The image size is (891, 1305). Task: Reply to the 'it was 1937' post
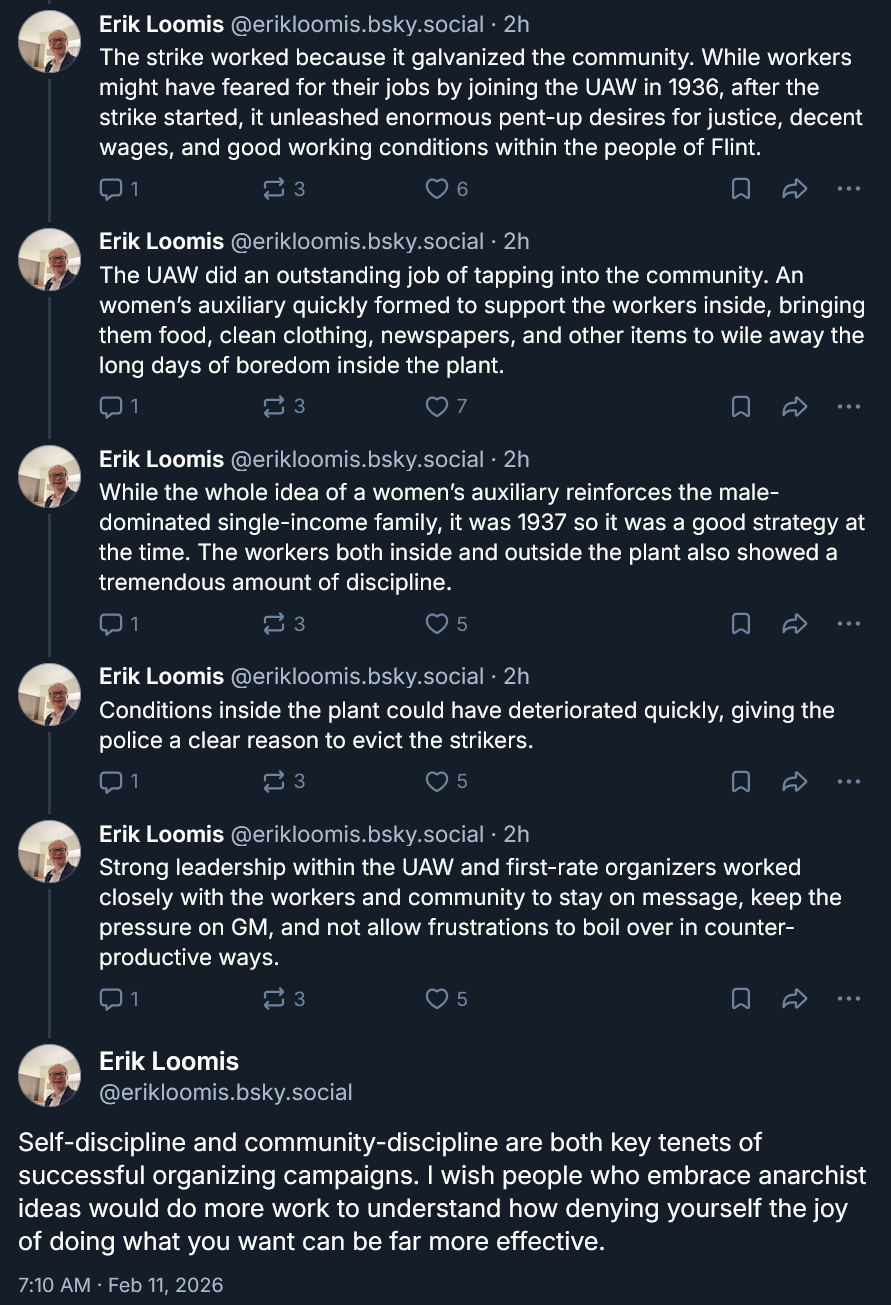point(119,624)
